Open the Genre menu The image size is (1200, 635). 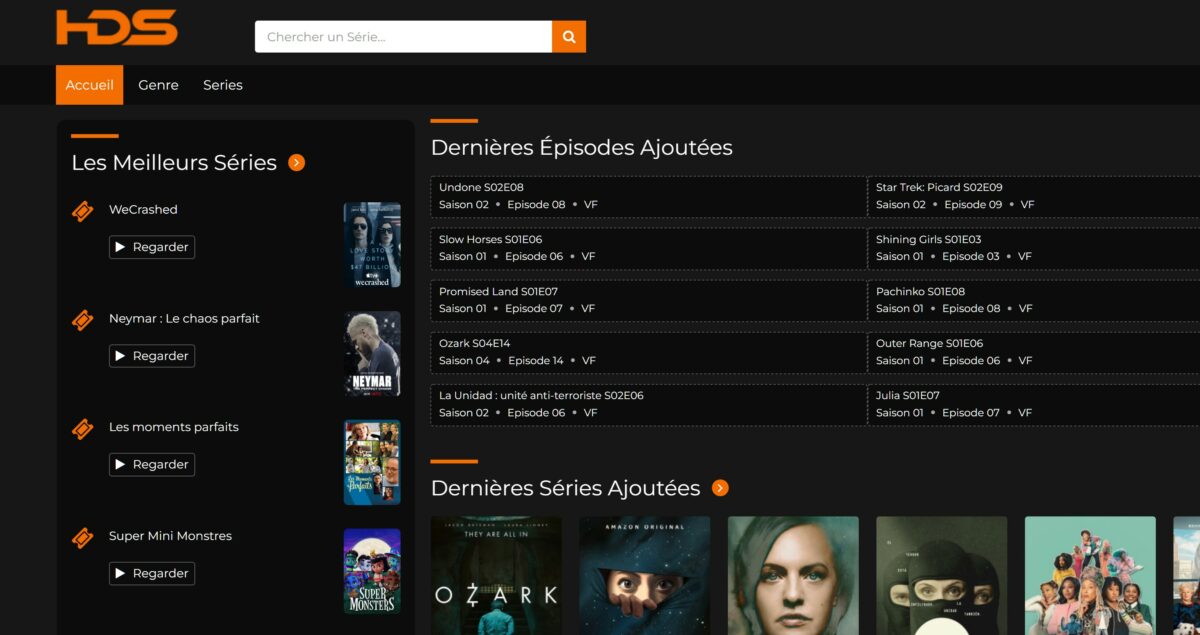(x=158, y=85)
